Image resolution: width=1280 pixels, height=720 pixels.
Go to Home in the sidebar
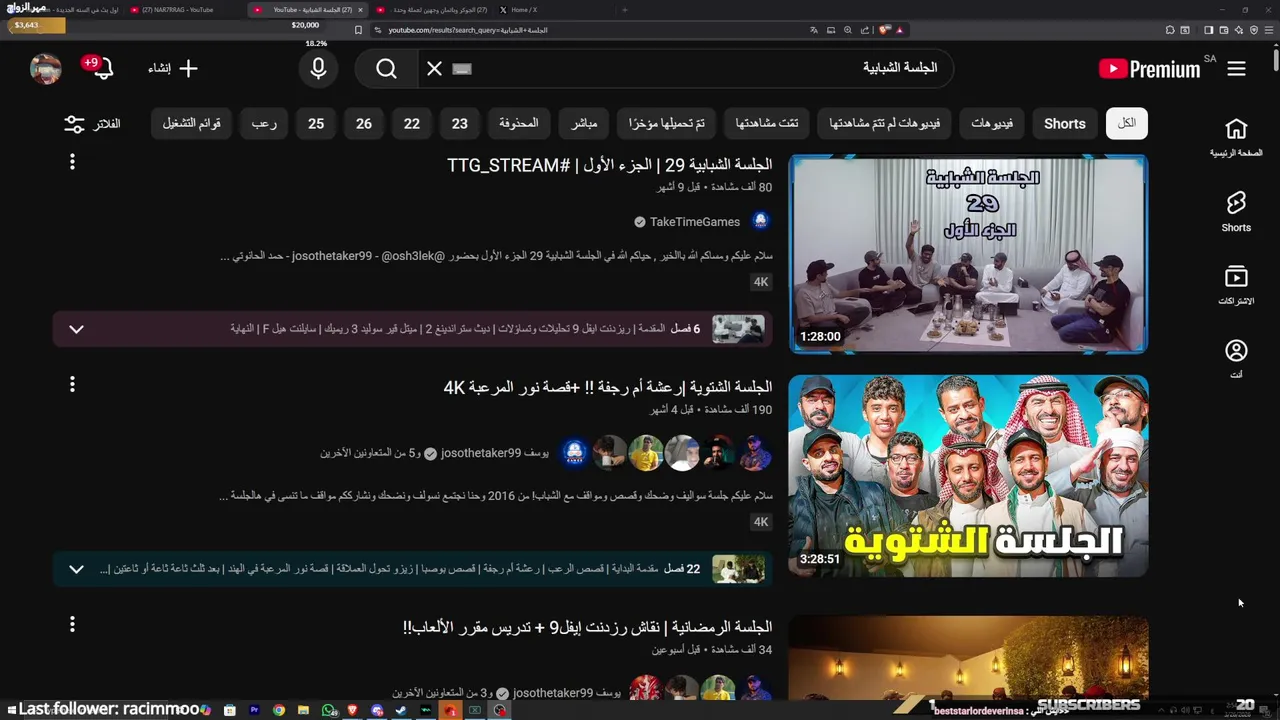click(1236, 138)
